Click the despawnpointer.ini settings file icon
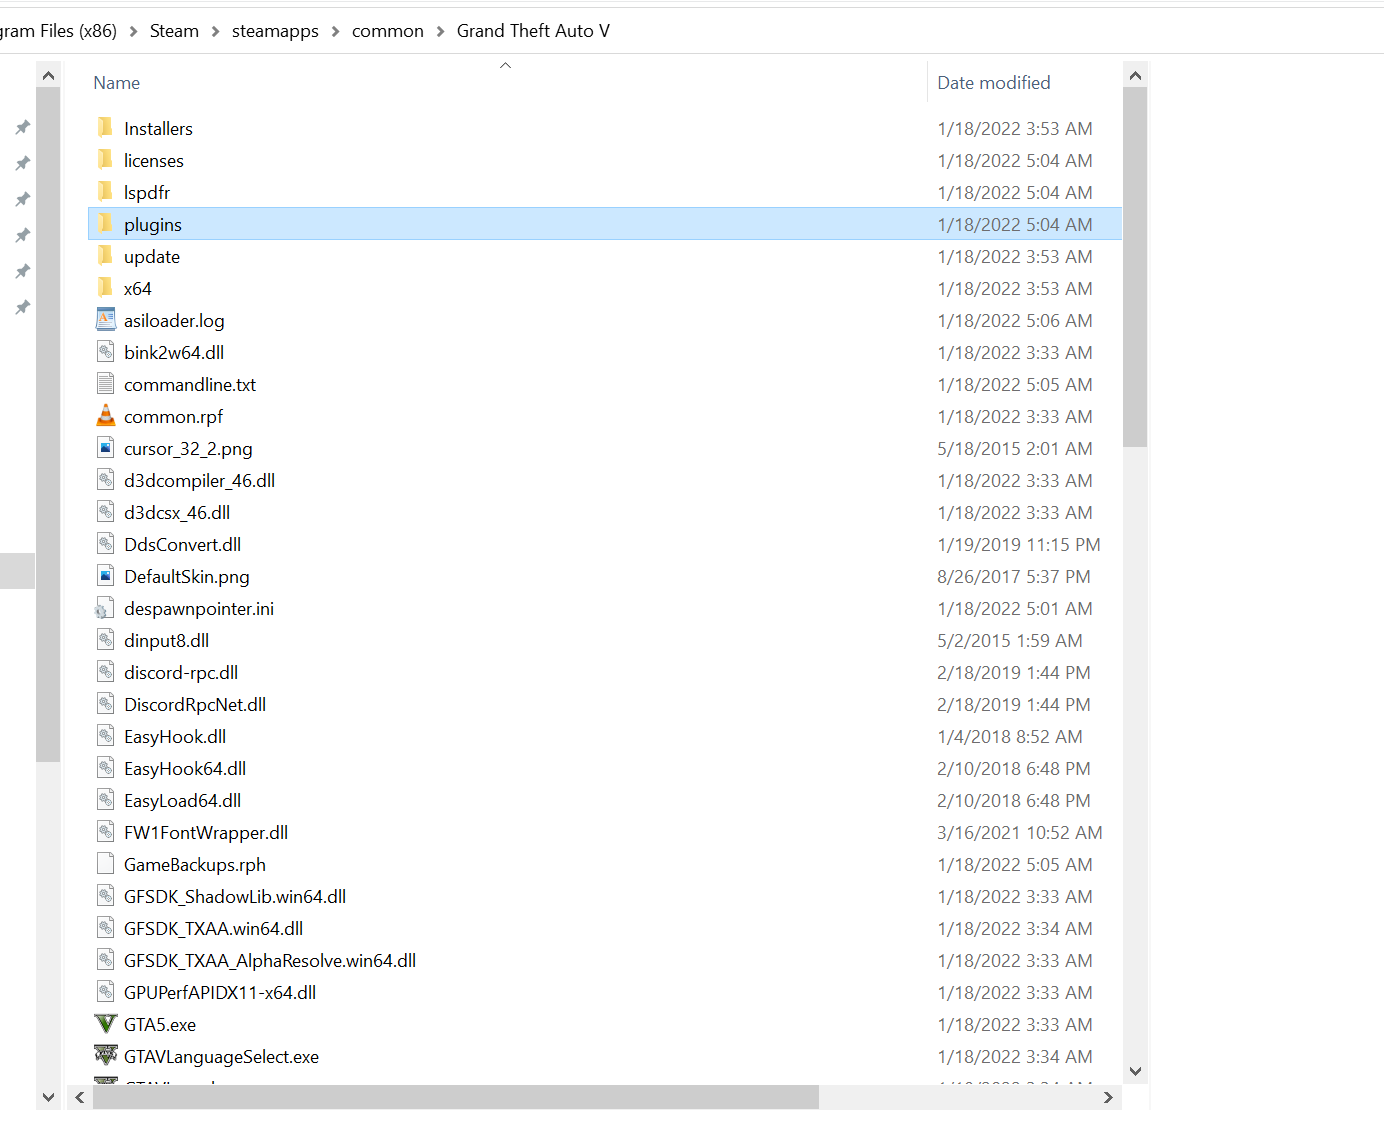 [x=104, y=608]
